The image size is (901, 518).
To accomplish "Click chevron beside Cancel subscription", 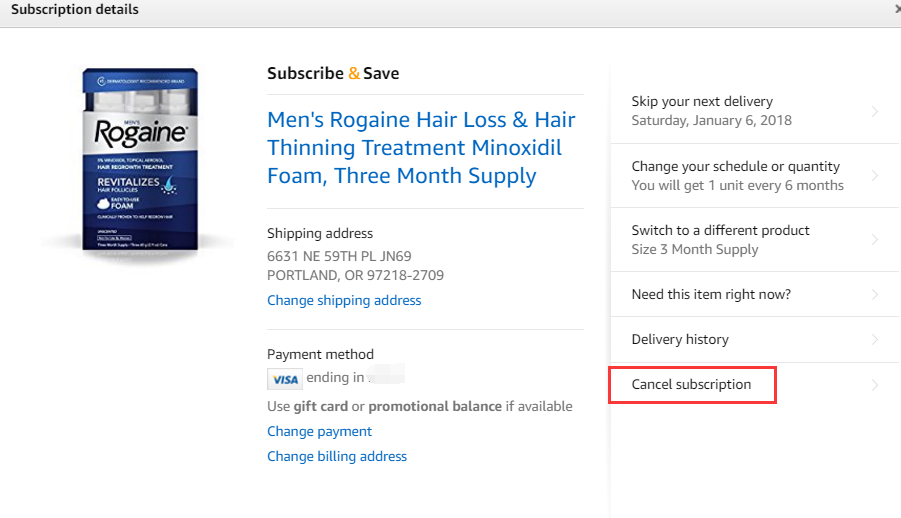I will [x=875, y=385].
